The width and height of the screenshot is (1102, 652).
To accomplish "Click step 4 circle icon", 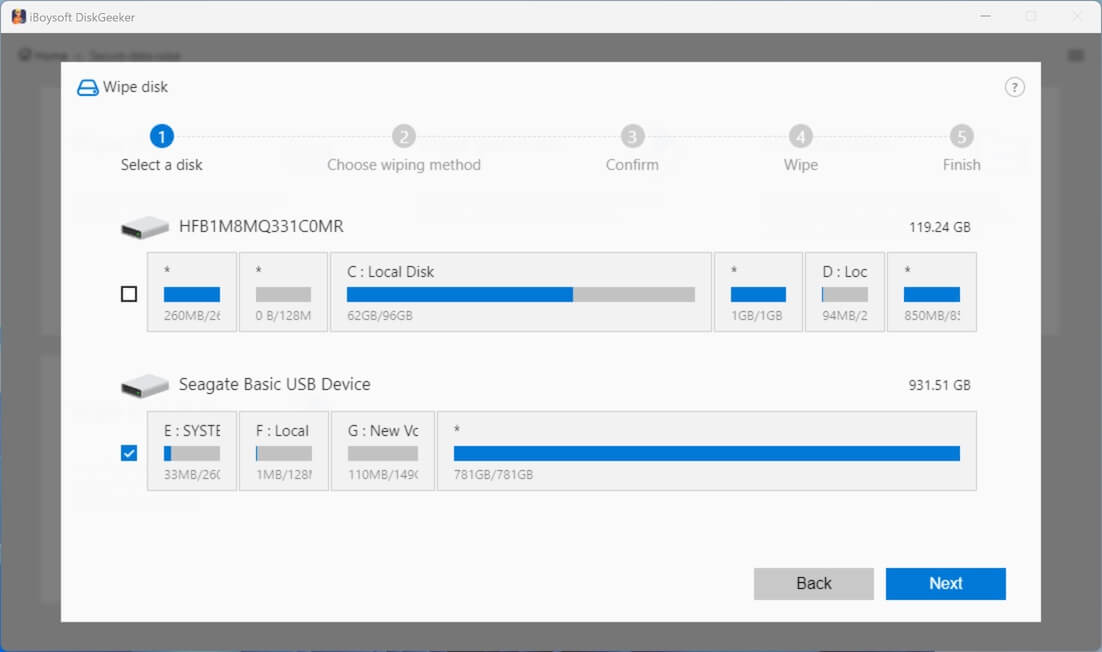I will coord(800,136).
